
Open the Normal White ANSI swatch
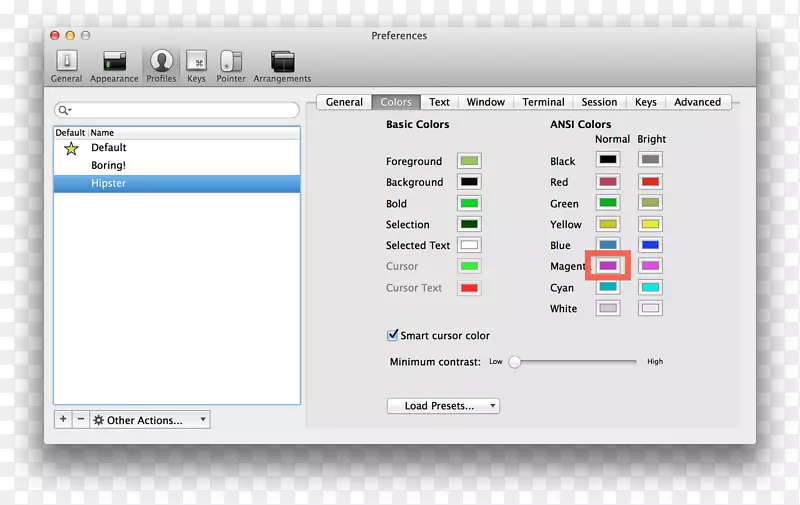608,308
